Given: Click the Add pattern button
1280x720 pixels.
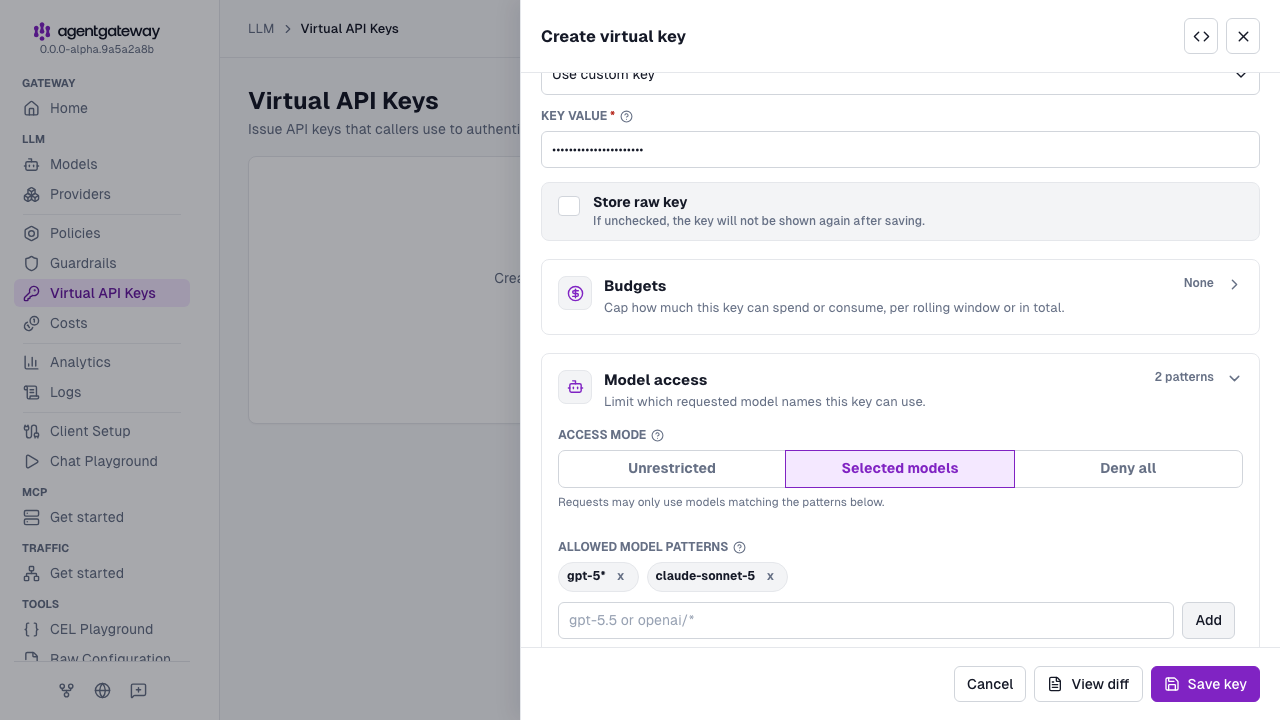Looking at the screenshot, I should click(1208, 620).
